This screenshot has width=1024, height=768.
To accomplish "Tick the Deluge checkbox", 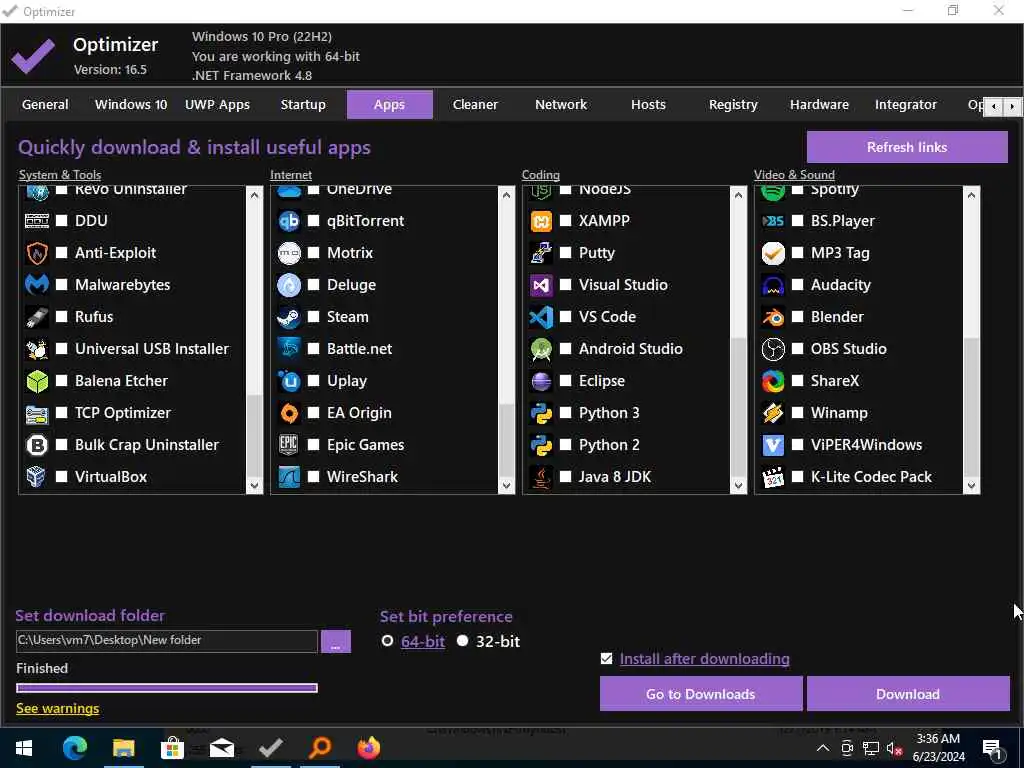I will [313, 285].
